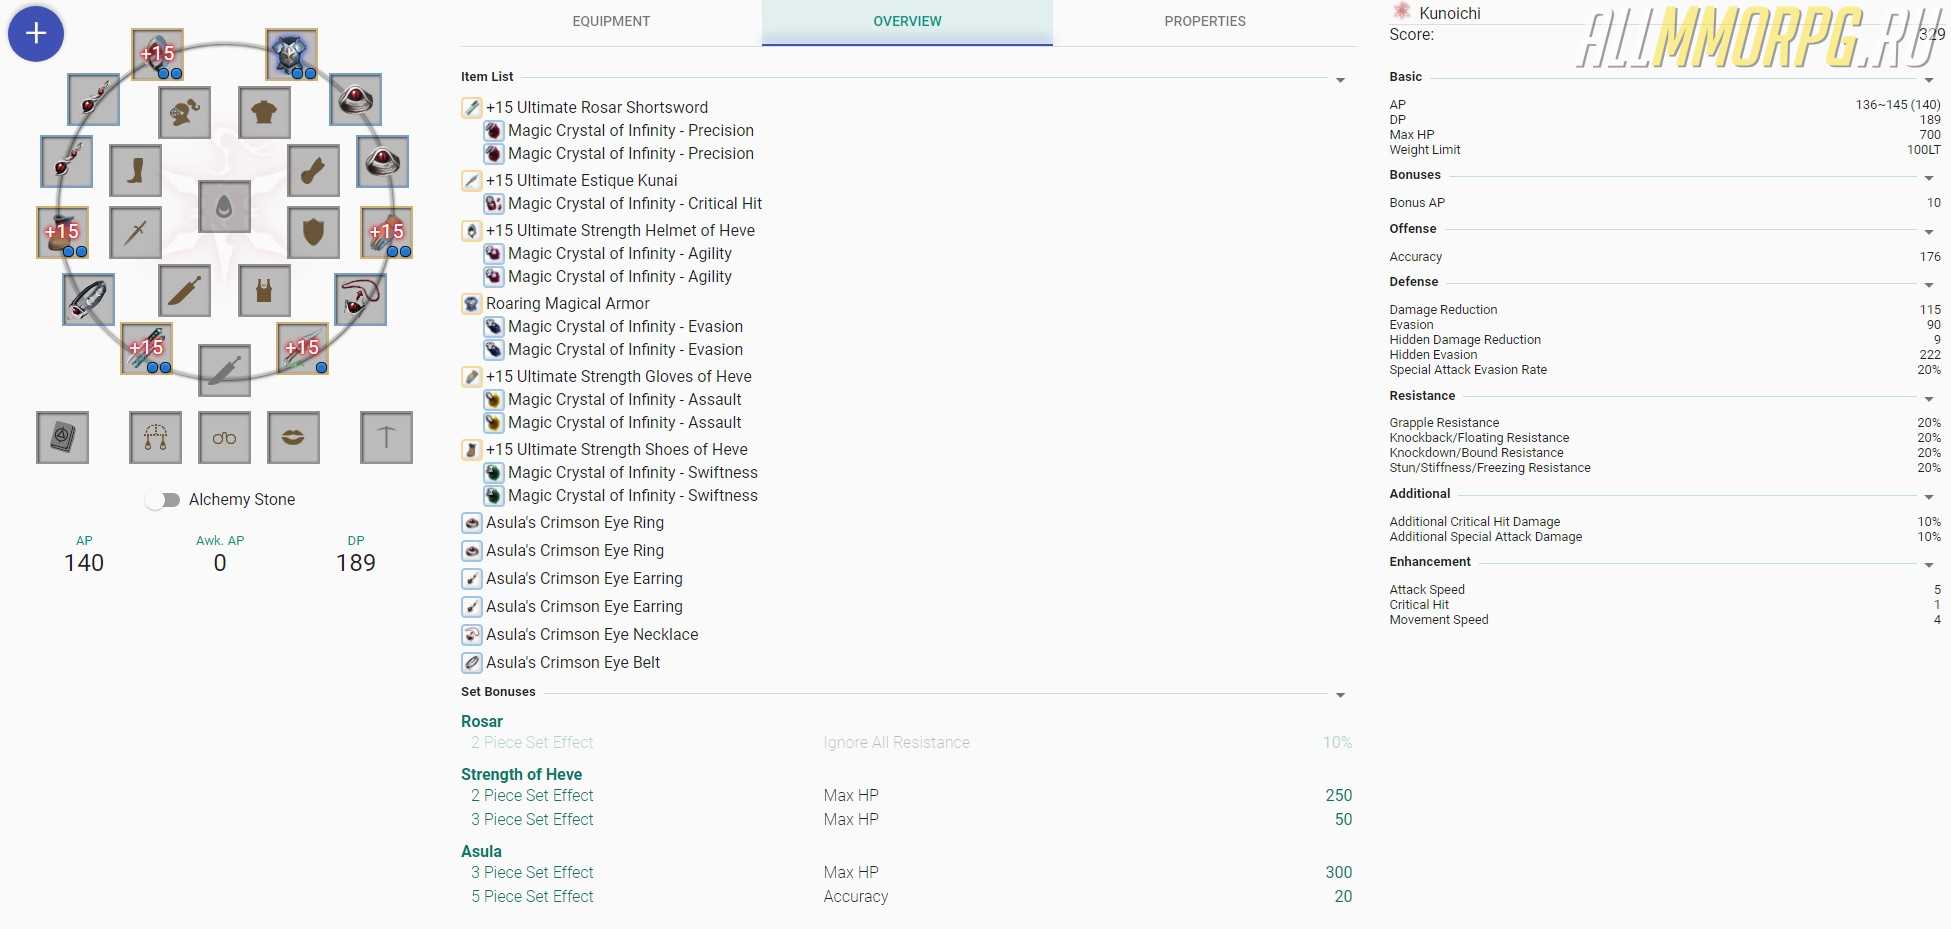The width and height of the screenshot is (1951, 929).
Task: Collapse the Item List section
Action: click(x=1341, y=80)
